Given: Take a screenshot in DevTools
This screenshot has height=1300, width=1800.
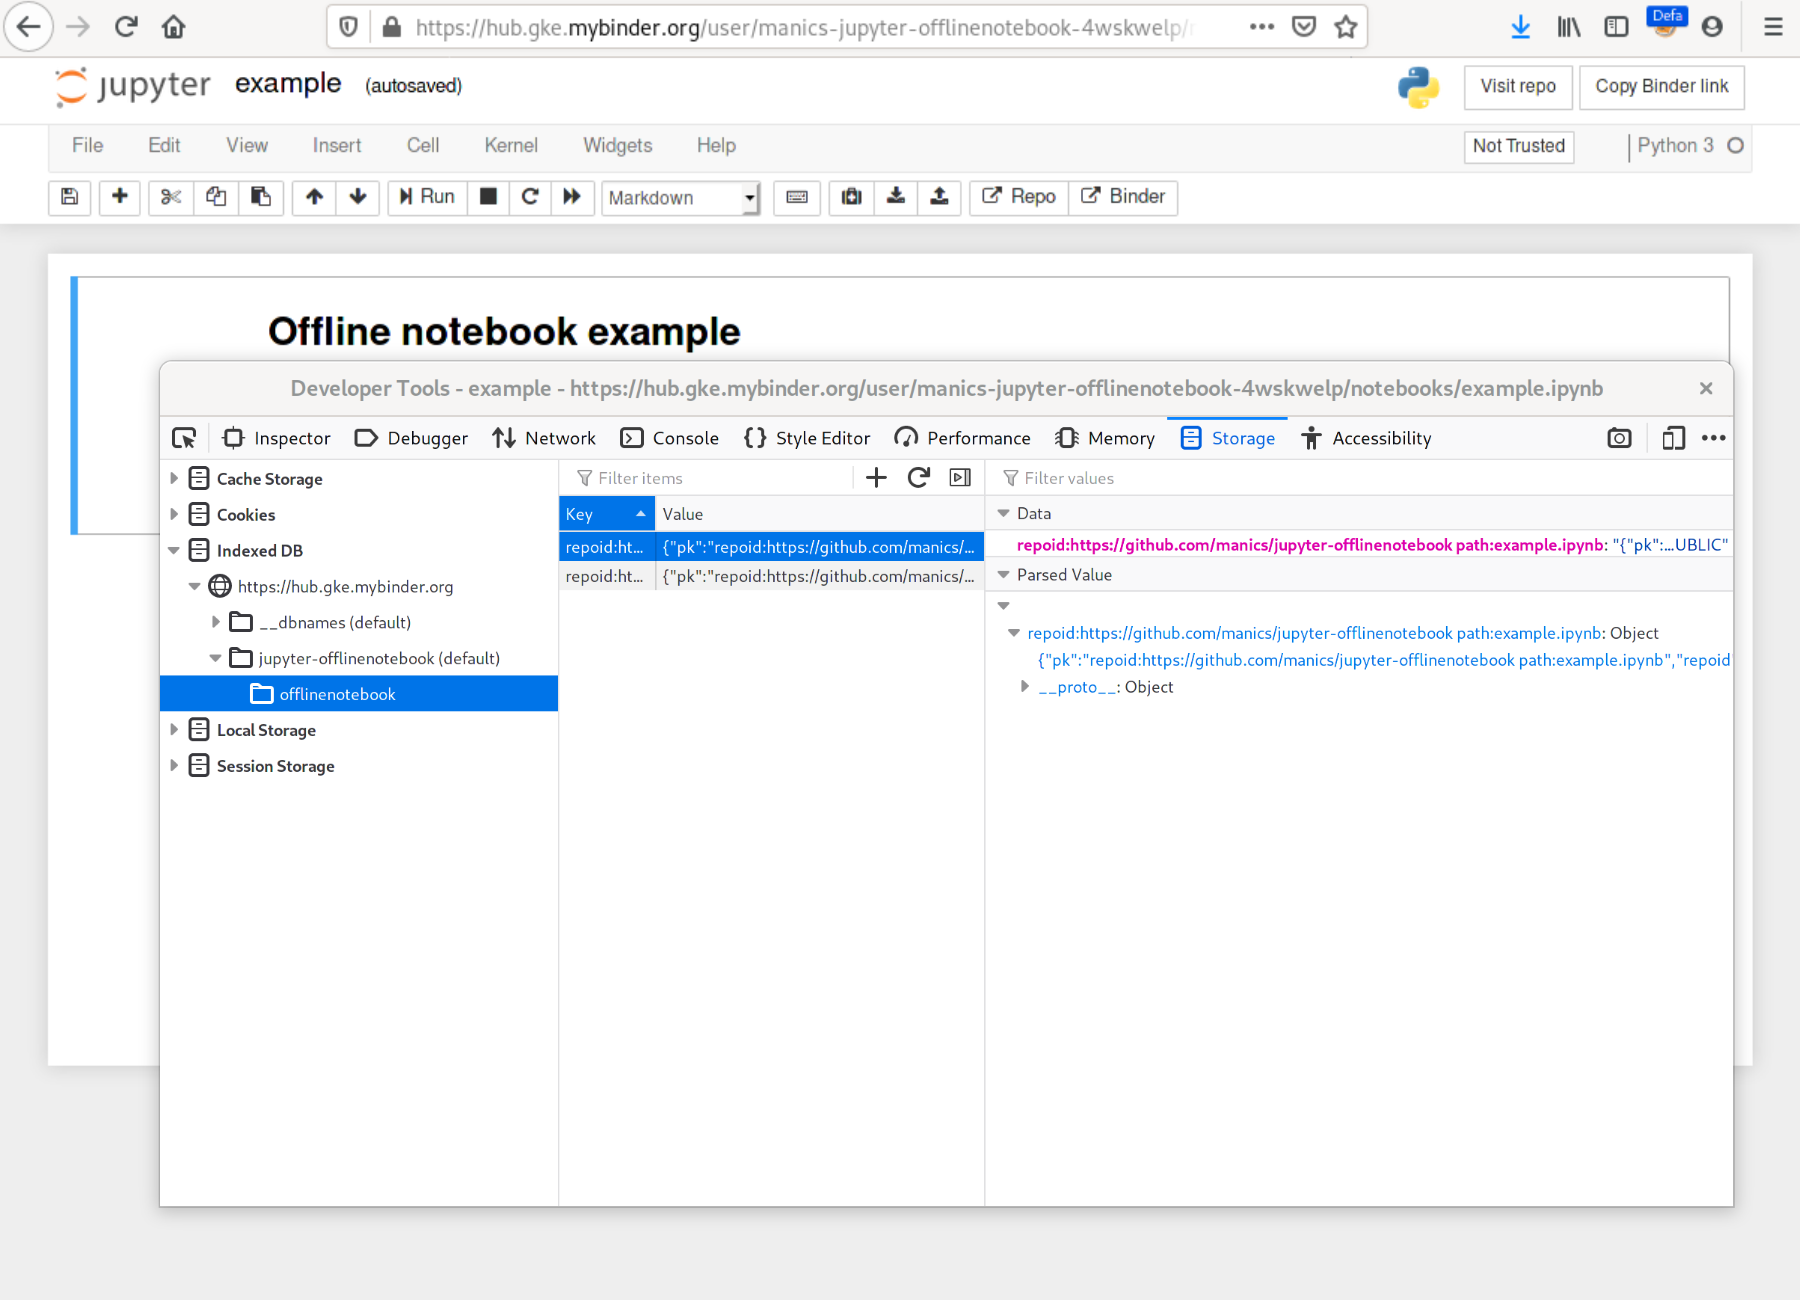Looking at the screenshot, I should [1619, 438].
